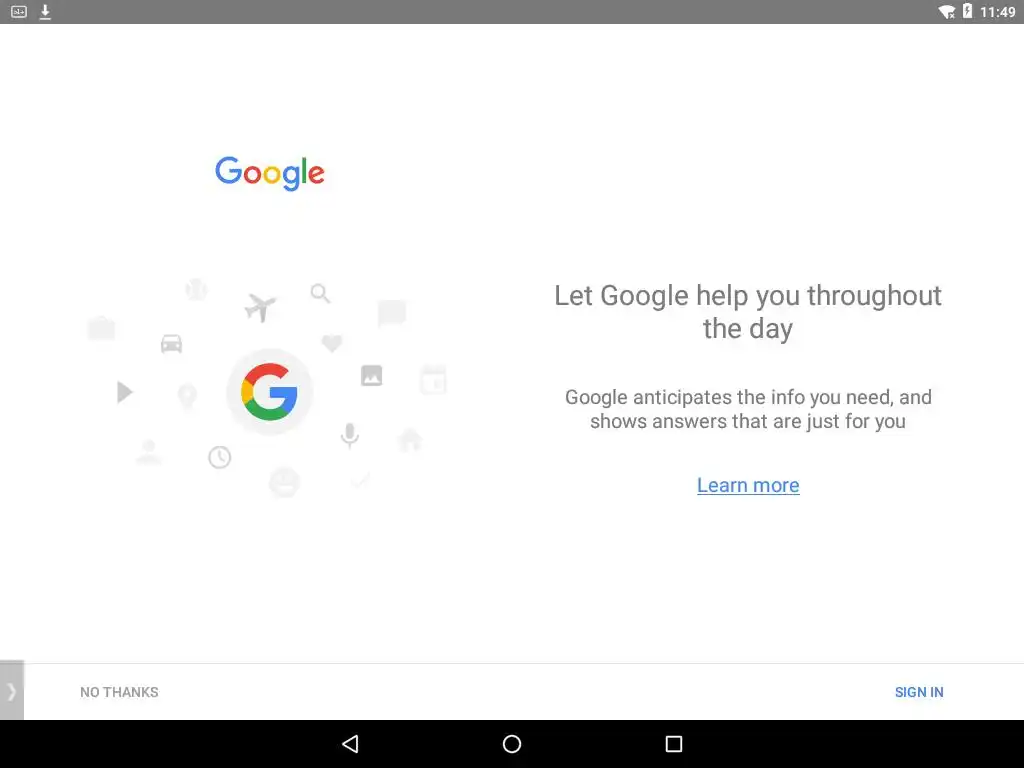Tap the location pin icon

pos(187,396)
